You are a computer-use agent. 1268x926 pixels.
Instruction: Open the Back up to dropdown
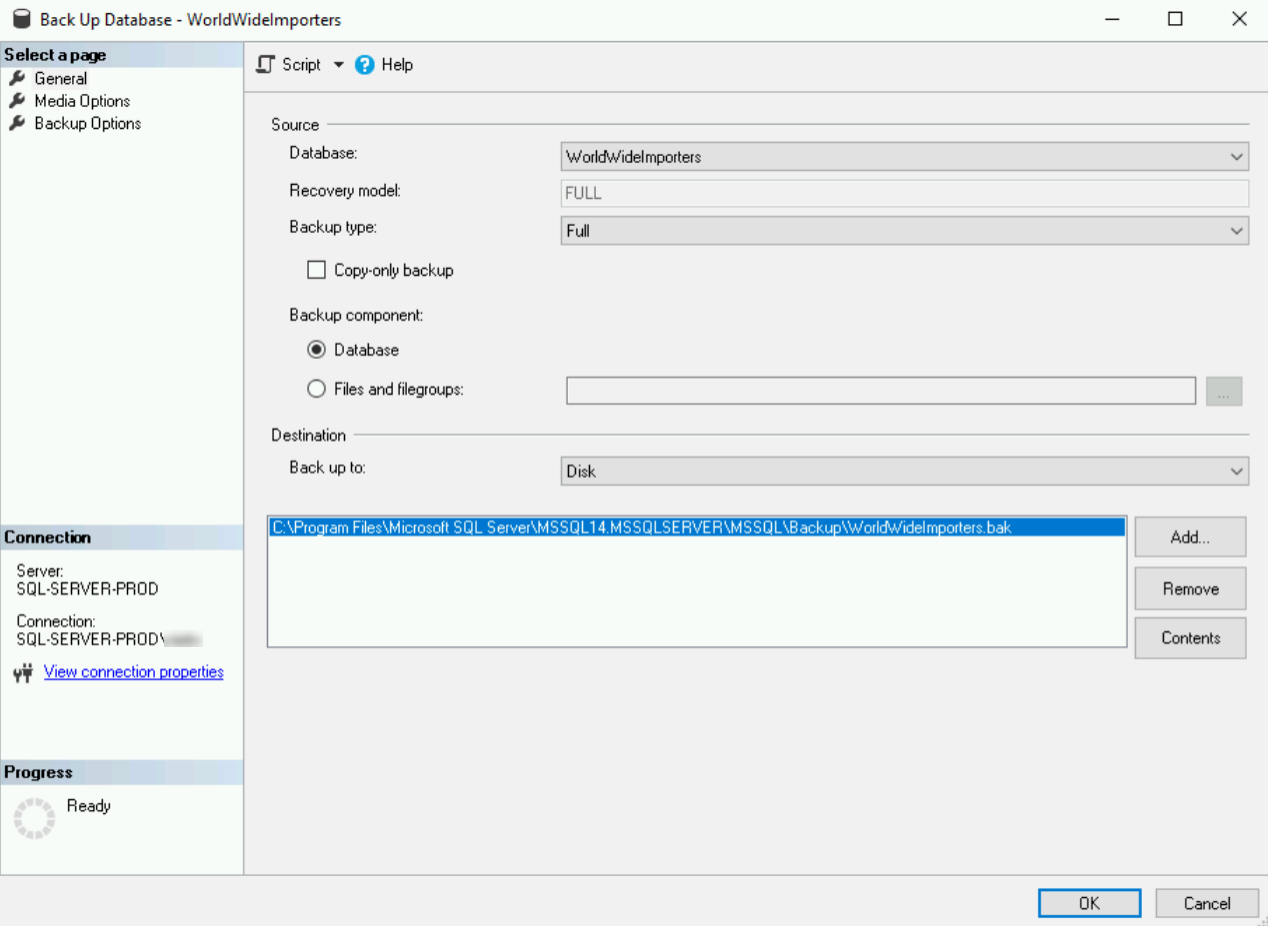click(x=1236, y=470)
